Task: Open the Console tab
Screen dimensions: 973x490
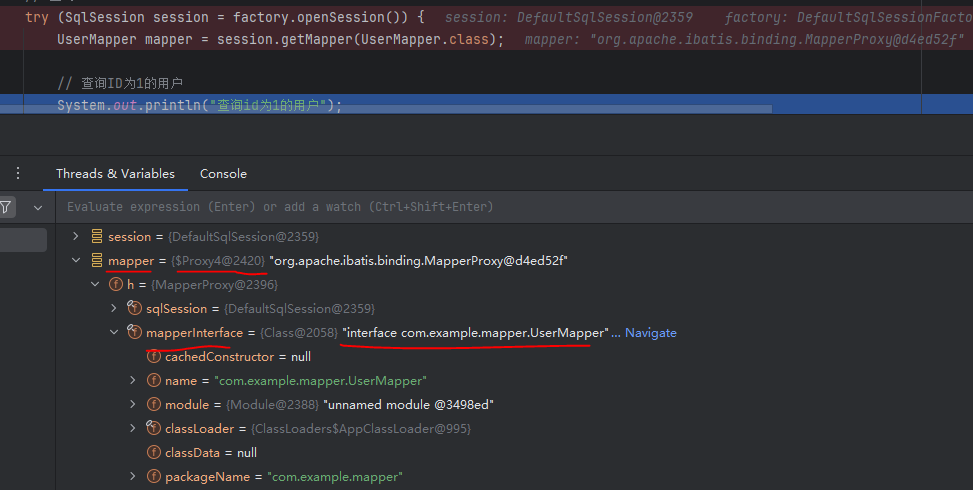Action: [x=223, y=174]
